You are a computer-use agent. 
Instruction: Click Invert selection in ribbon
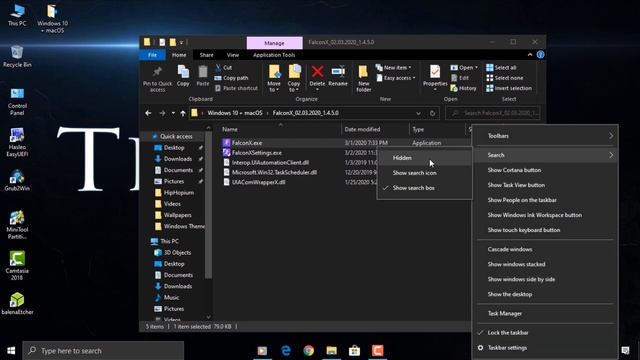509,88
